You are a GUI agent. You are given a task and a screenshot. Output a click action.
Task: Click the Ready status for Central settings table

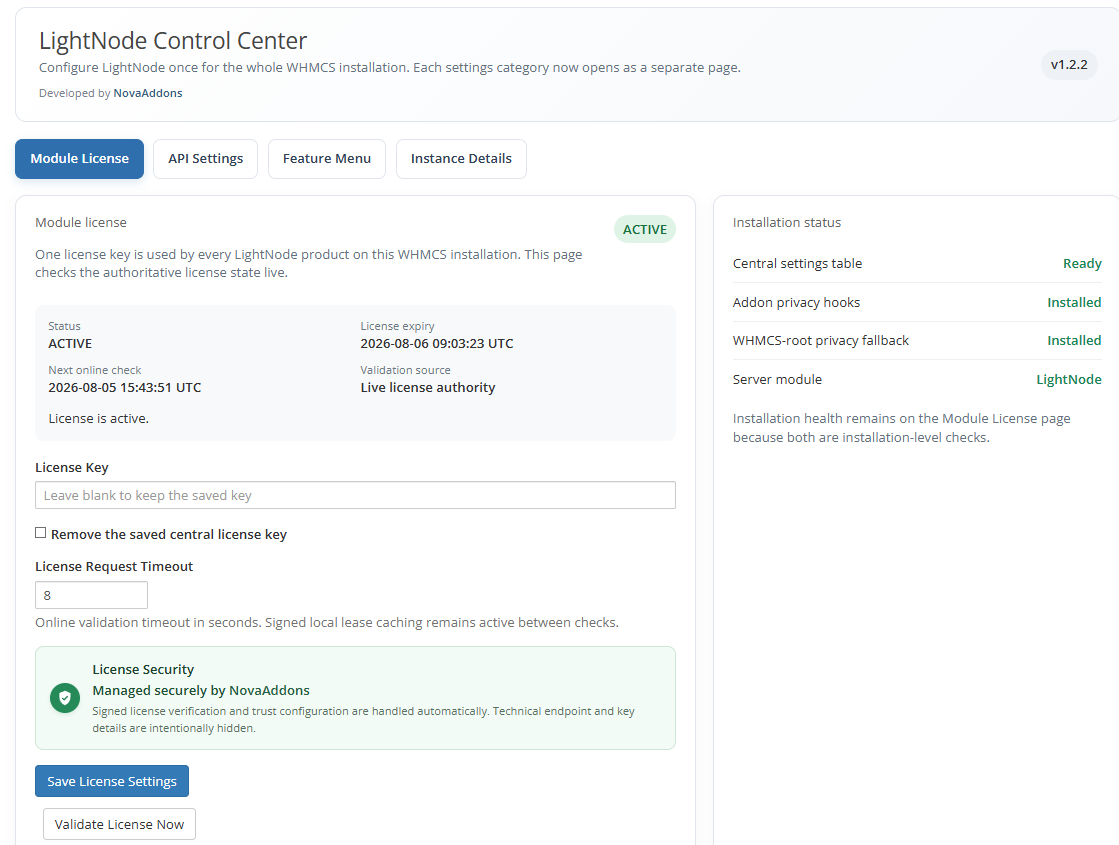click(x=1082, y=263)
